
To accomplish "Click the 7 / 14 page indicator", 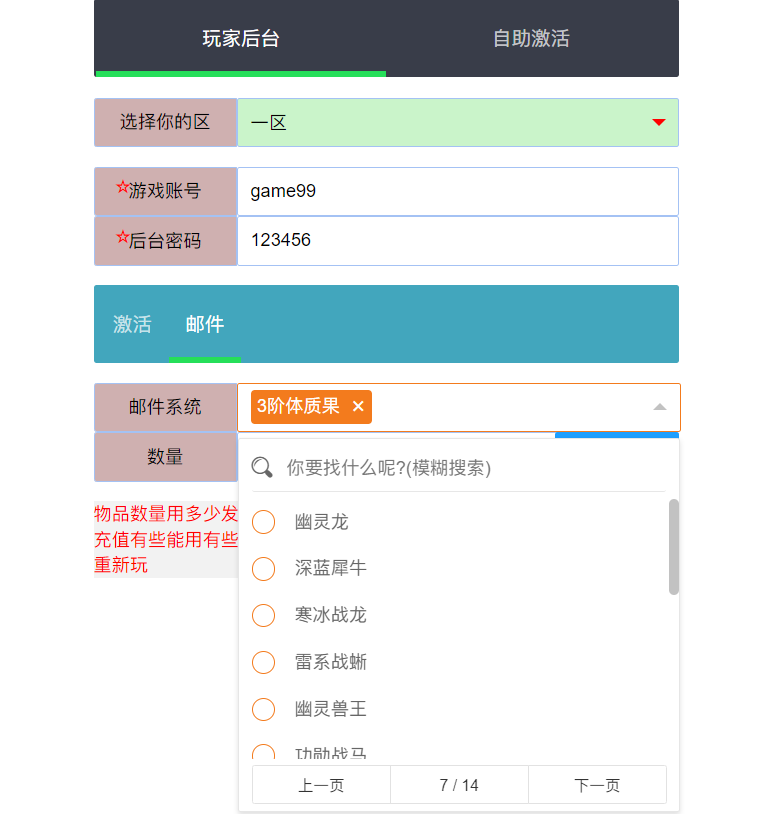I will (x=459, y=785).
